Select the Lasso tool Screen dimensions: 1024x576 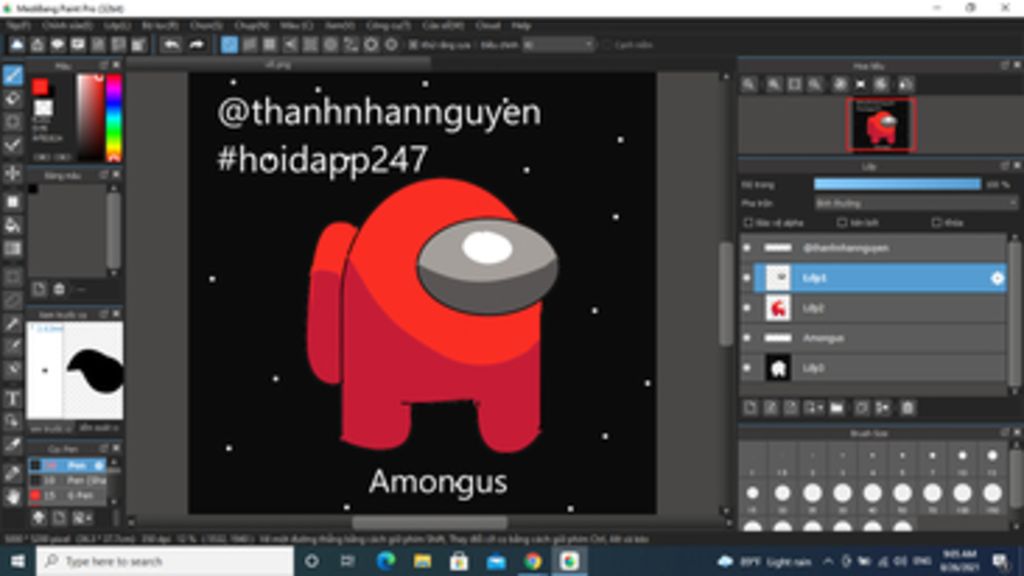(12, 300)
